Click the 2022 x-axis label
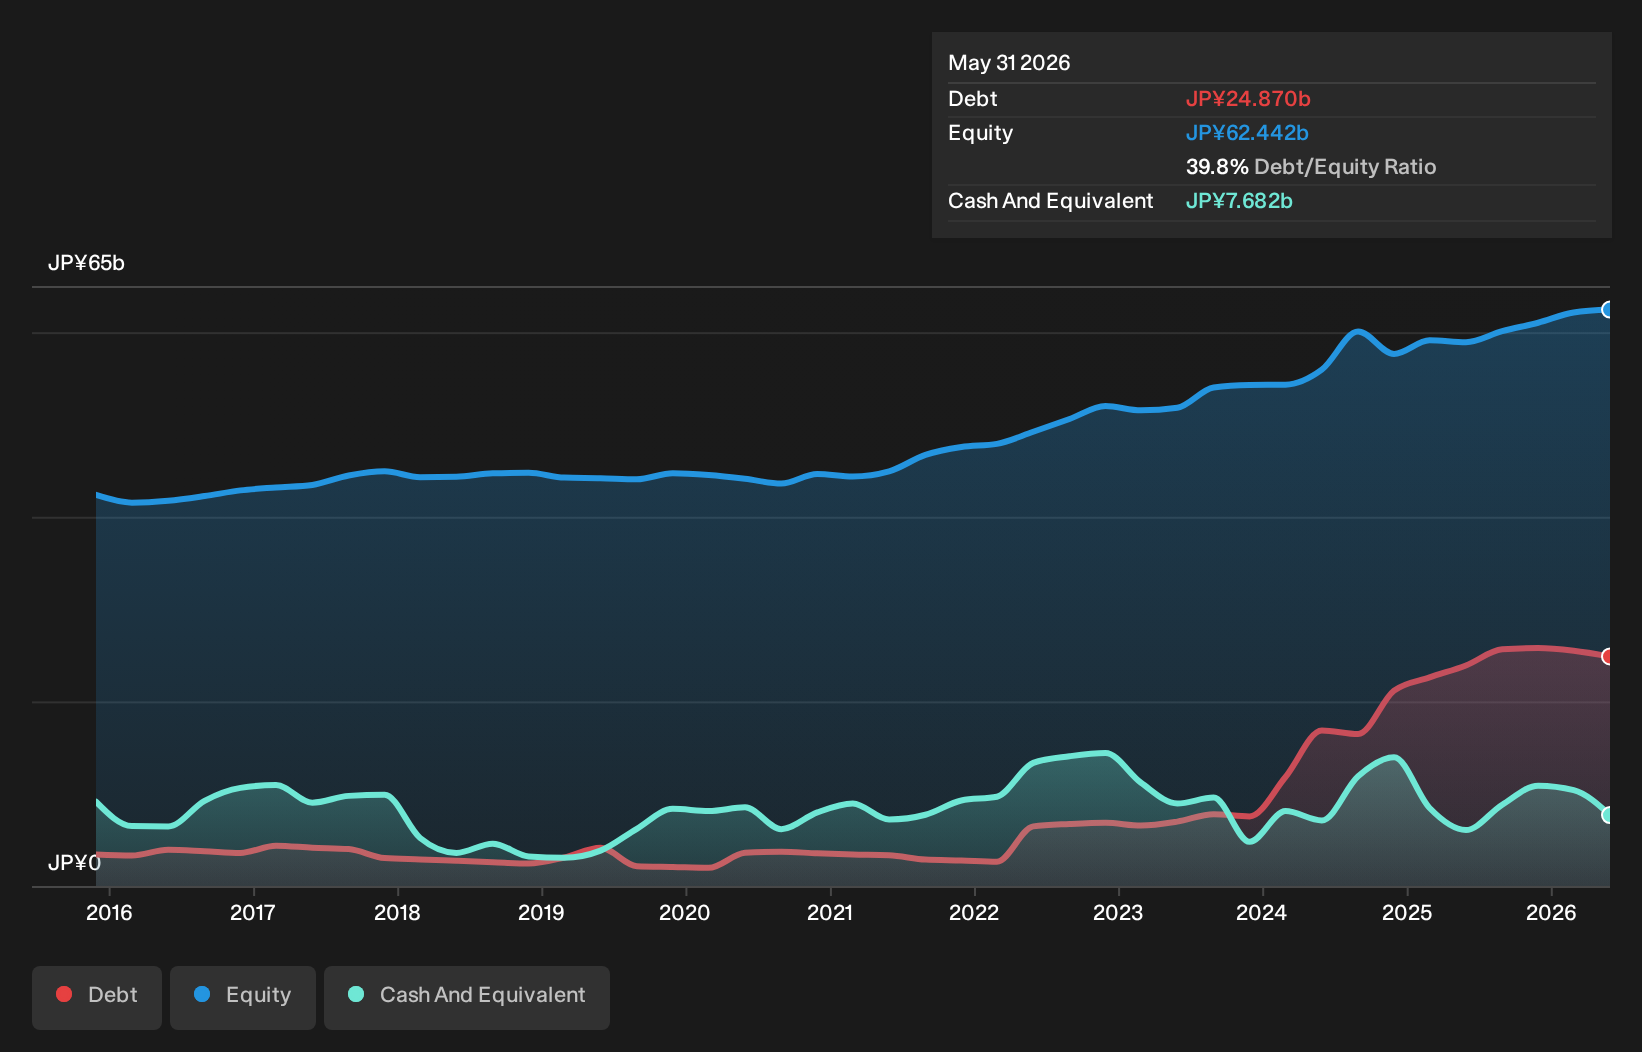 tap(974, 912)
